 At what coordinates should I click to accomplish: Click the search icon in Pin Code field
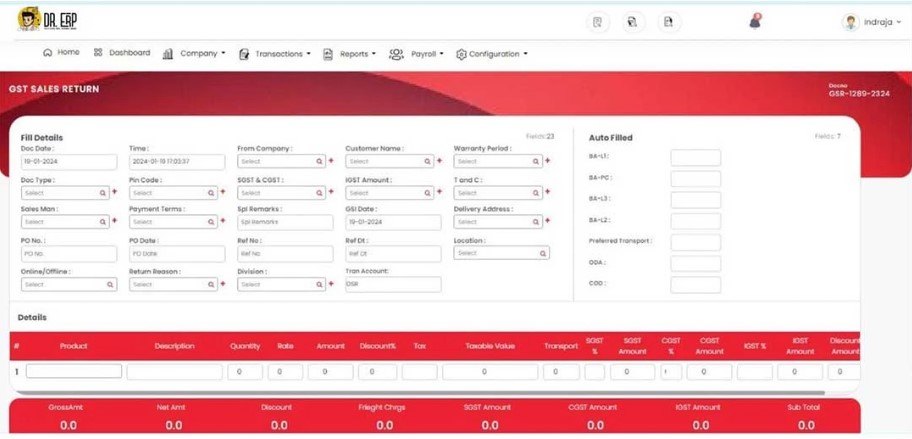point(210,193)
